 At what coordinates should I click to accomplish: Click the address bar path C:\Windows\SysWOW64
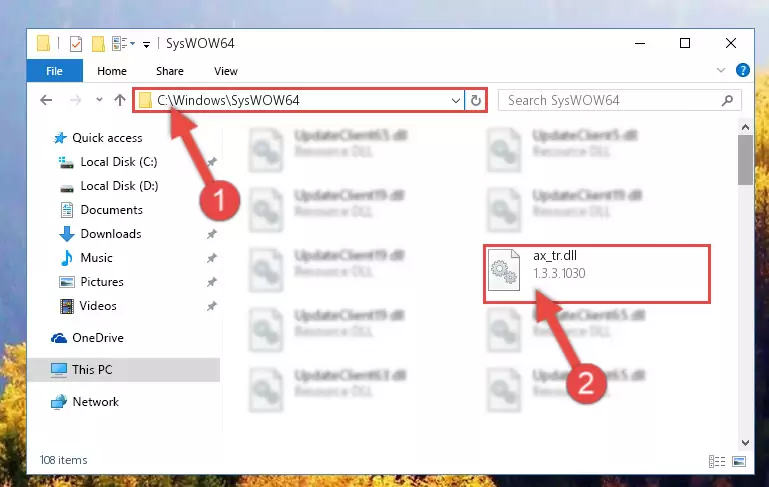[x=228, y=100]
